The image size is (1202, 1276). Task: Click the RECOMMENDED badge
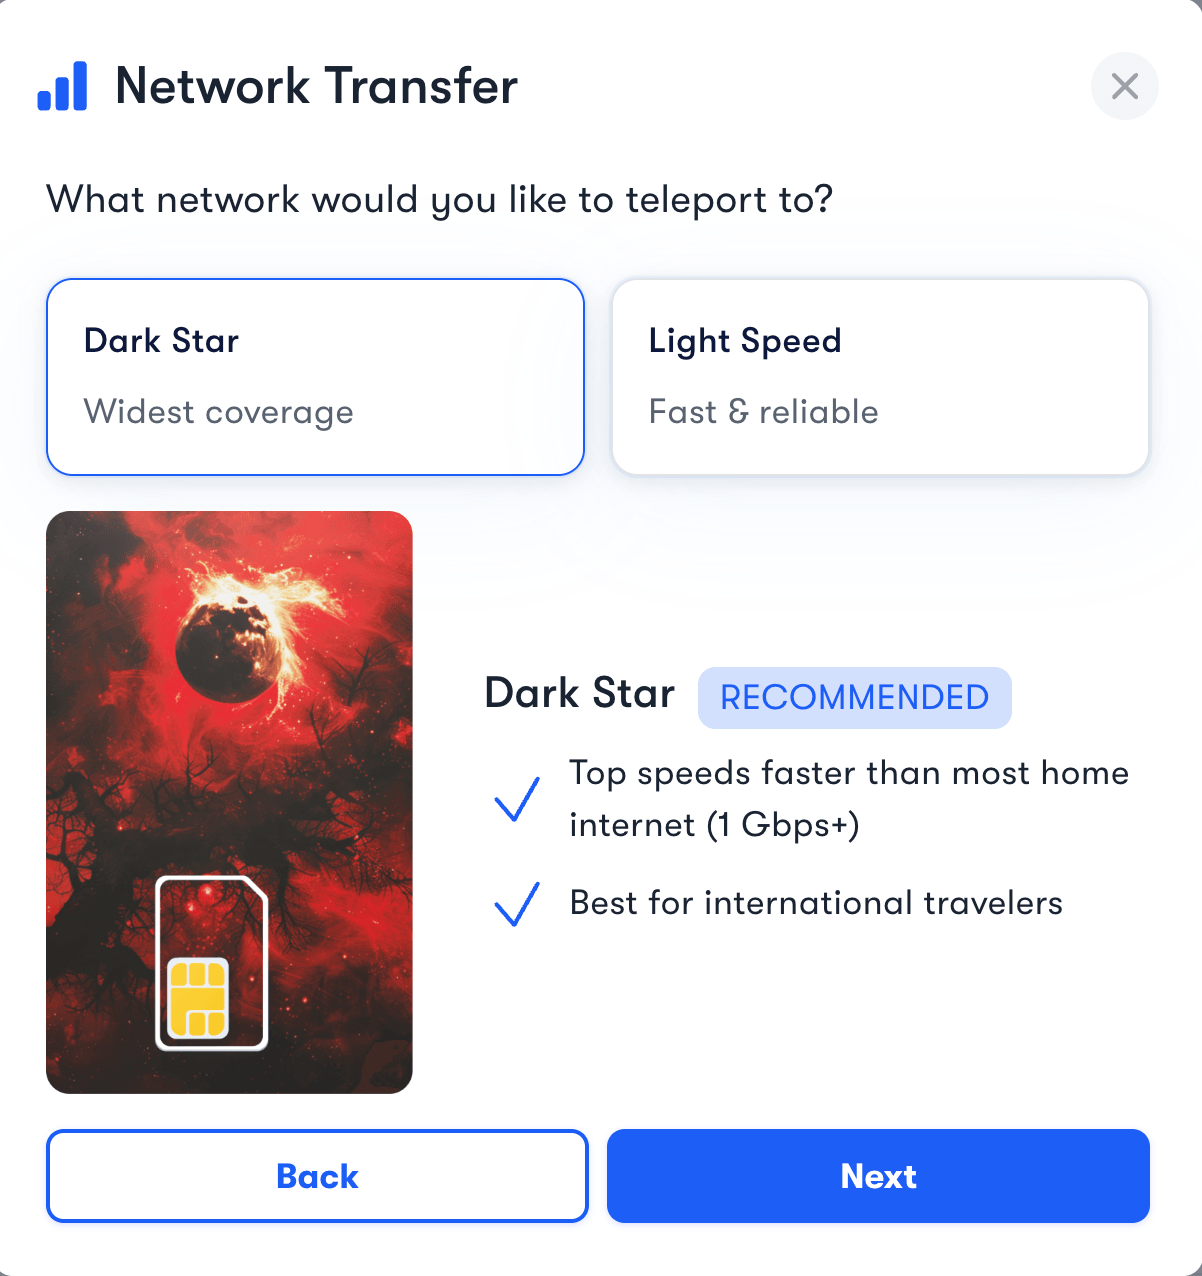855,697
